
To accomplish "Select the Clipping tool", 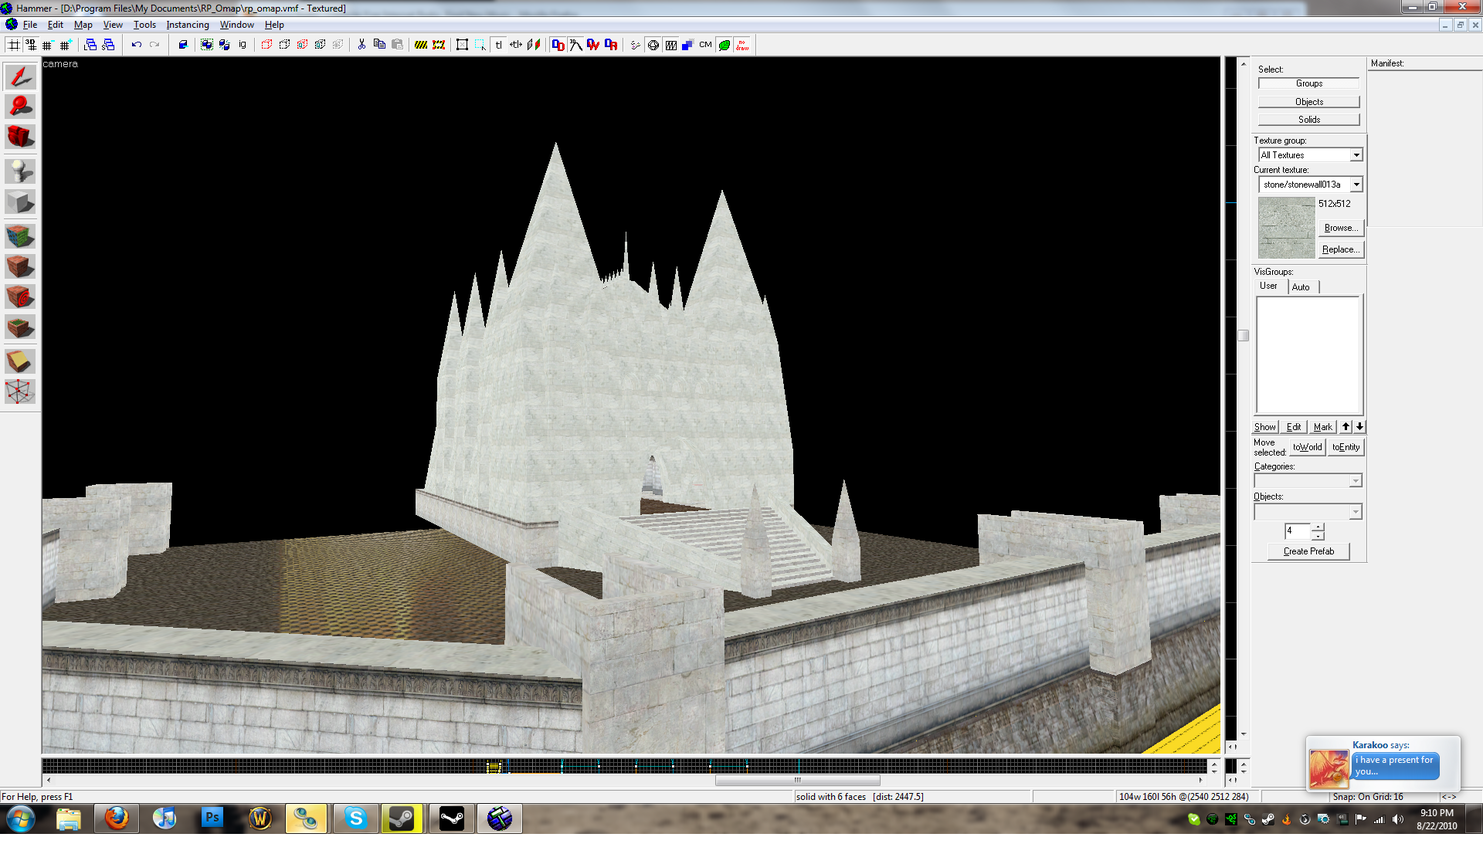I will click(x=19, y=361).
